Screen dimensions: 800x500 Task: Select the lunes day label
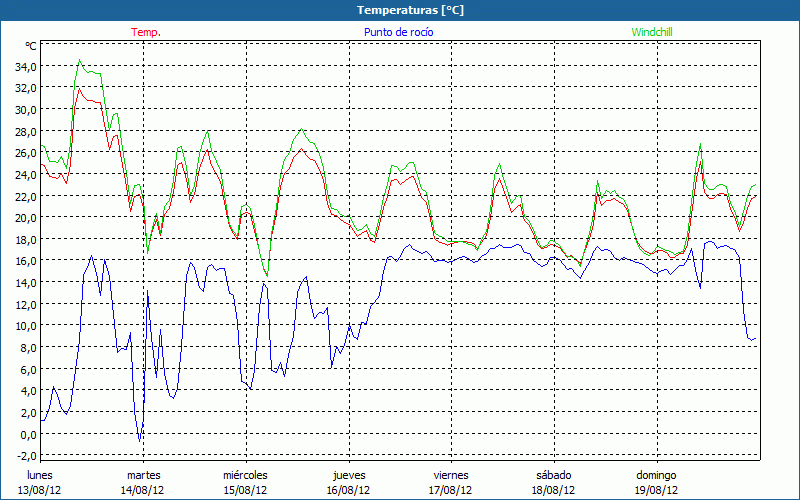click(40, 475)
